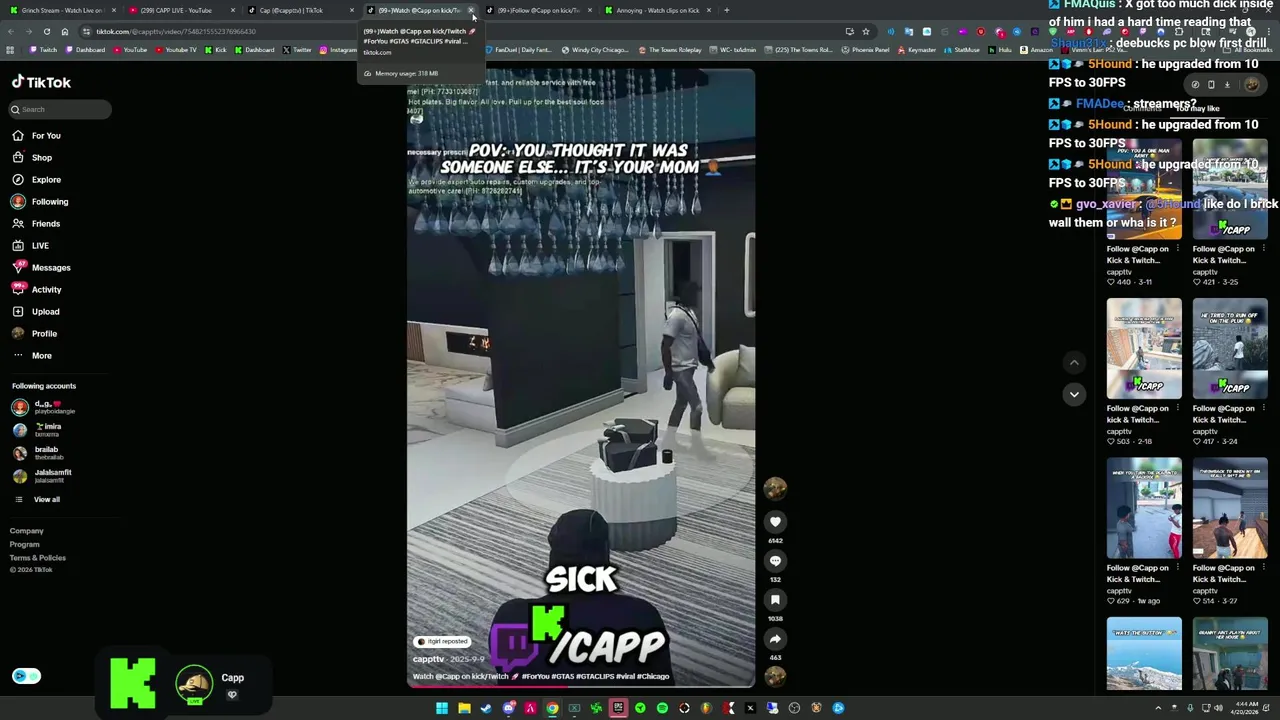Switch to Grinch Stream Kick tab
The image size is (1280, 720).
click(x=60, y=10)
